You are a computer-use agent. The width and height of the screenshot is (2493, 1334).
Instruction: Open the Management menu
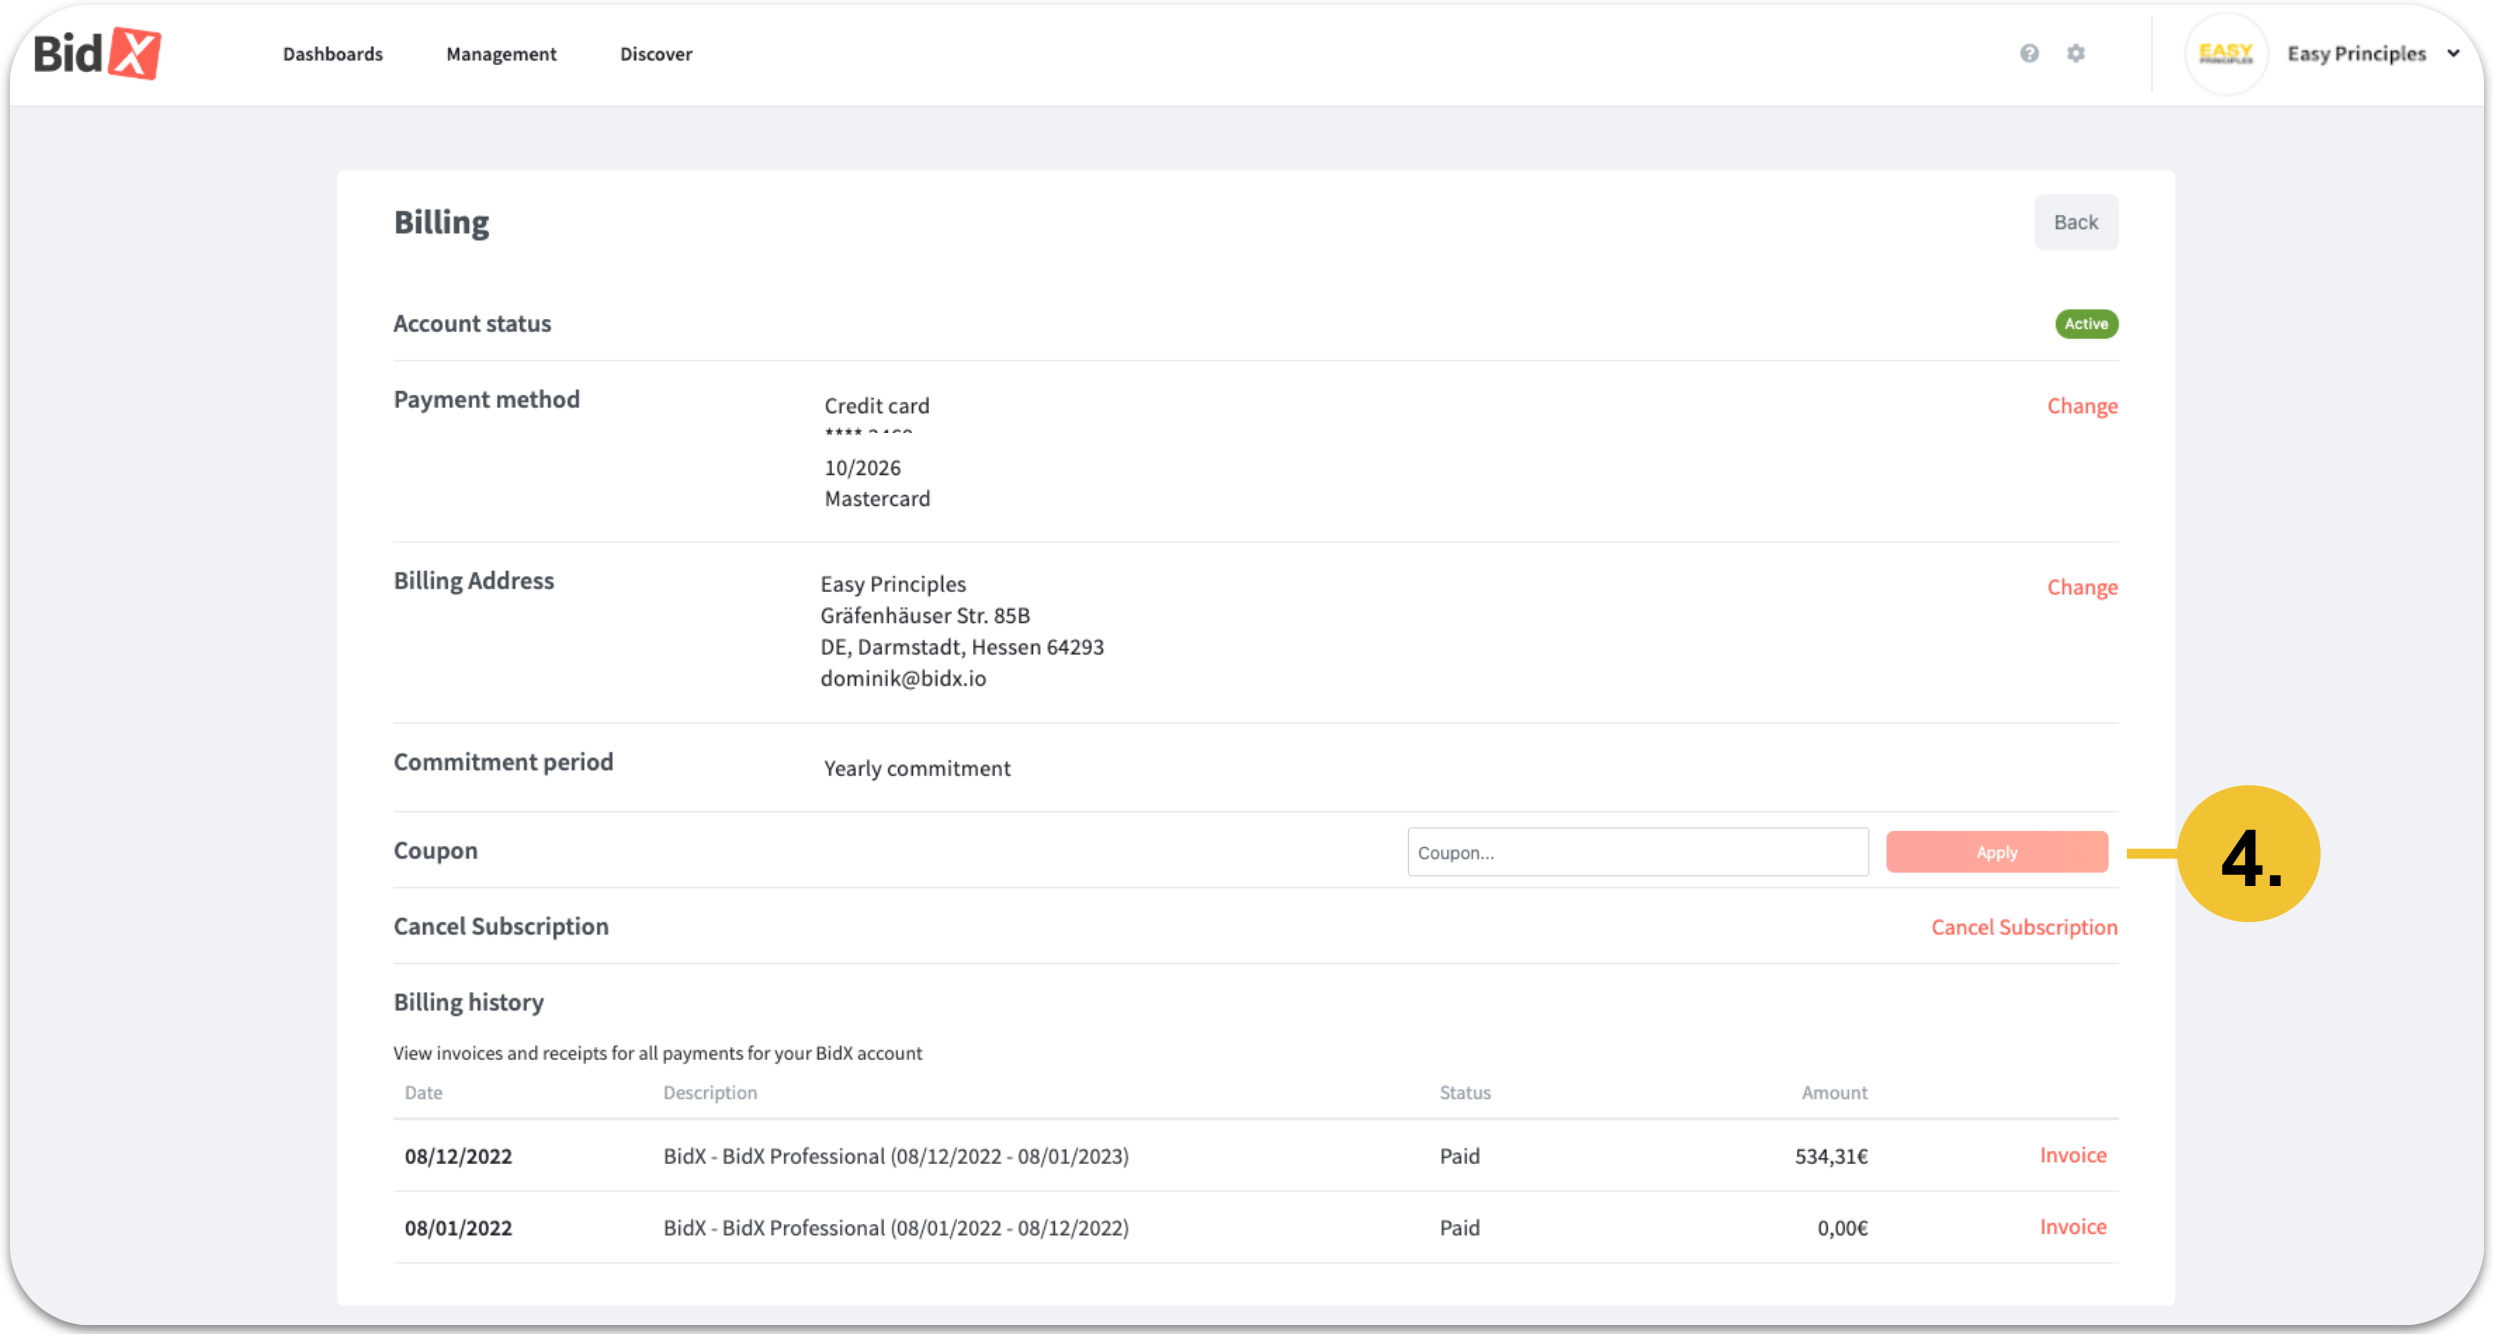501,54
